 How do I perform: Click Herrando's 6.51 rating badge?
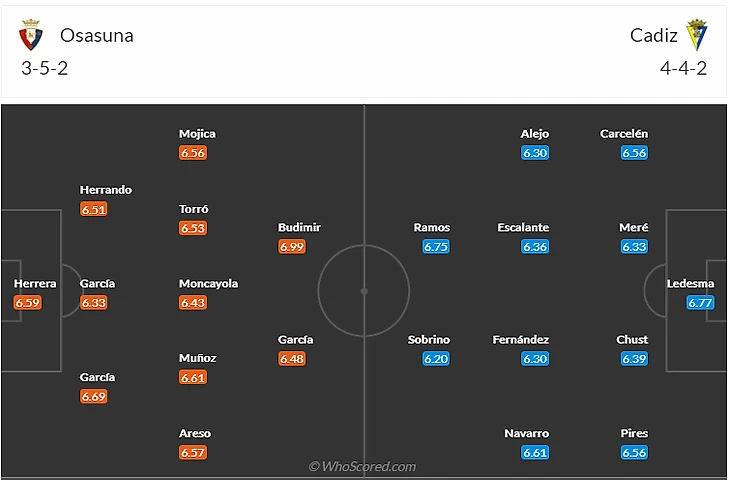tap(94, 209)
